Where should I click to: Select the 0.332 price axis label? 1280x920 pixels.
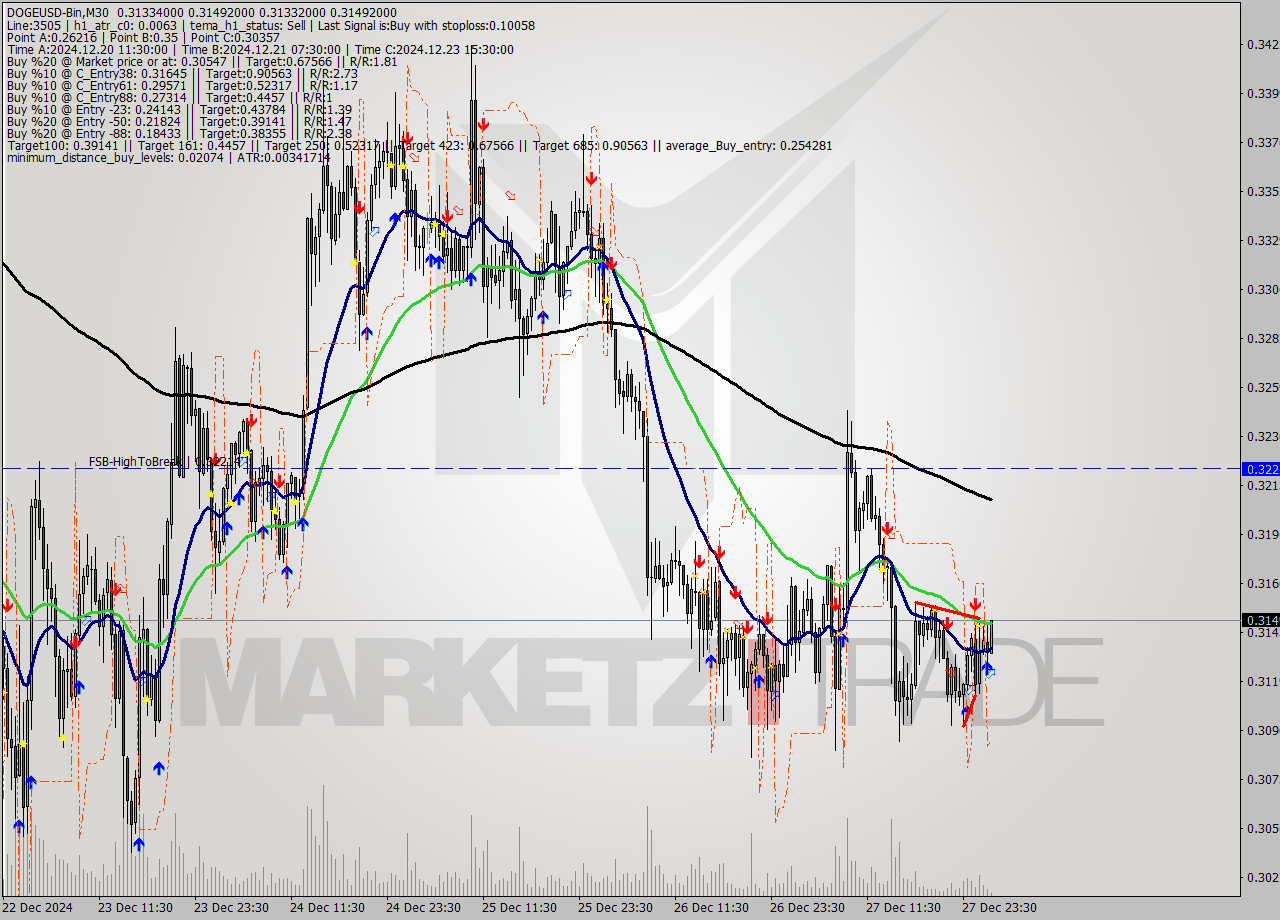[x=1263, y=240]
